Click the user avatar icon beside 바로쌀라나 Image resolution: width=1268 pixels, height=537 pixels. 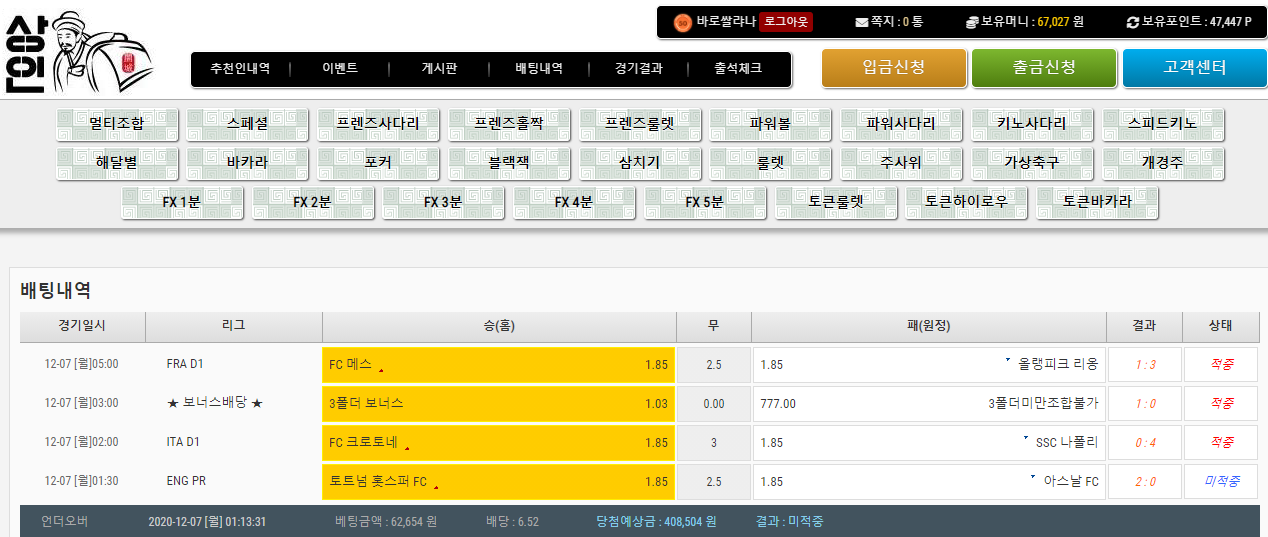683,22
